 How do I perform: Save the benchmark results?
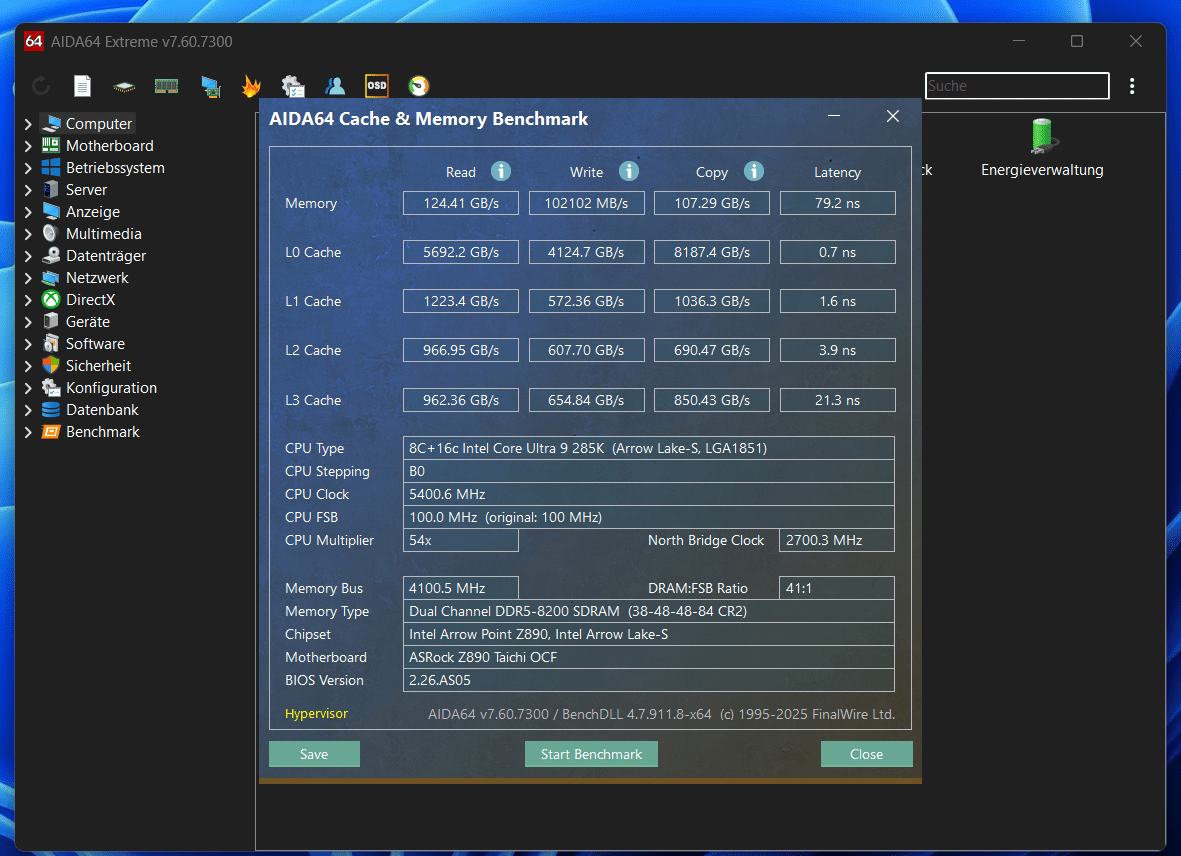[314, 754]
